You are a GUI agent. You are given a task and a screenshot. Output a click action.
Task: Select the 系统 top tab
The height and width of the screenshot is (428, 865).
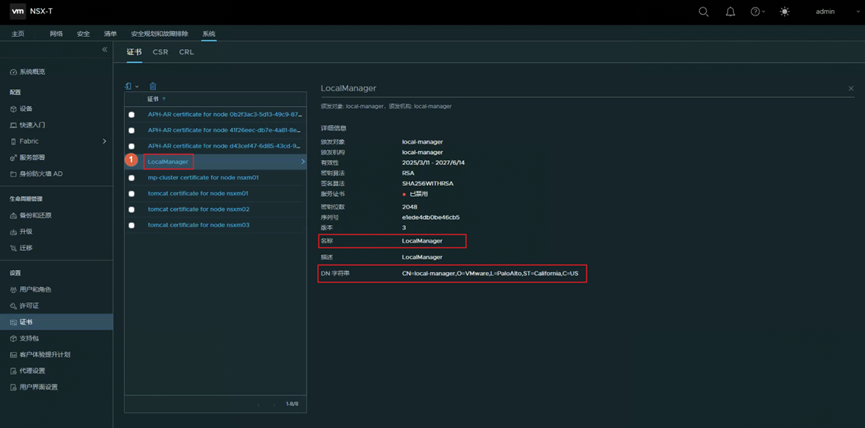[209, 34]
